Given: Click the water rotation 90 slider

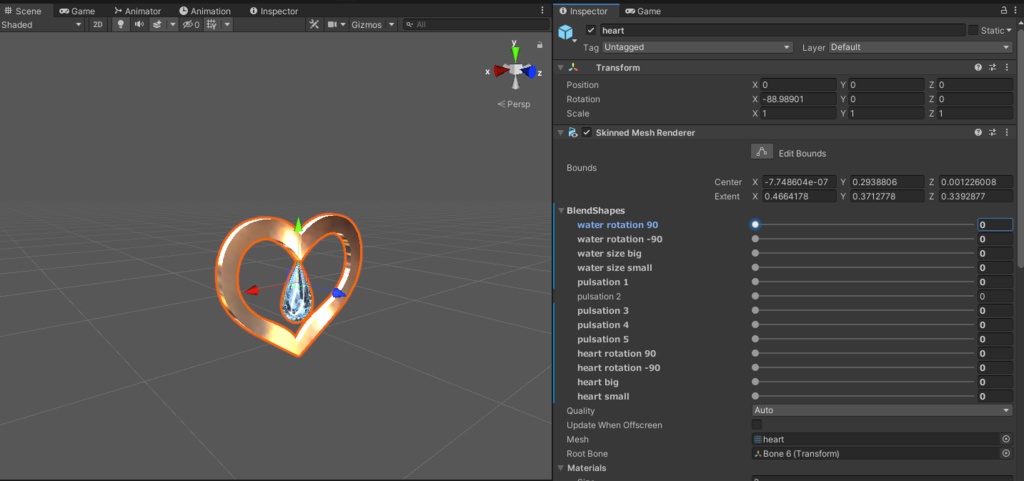Looking at the screenshot, I should point(863,225).
